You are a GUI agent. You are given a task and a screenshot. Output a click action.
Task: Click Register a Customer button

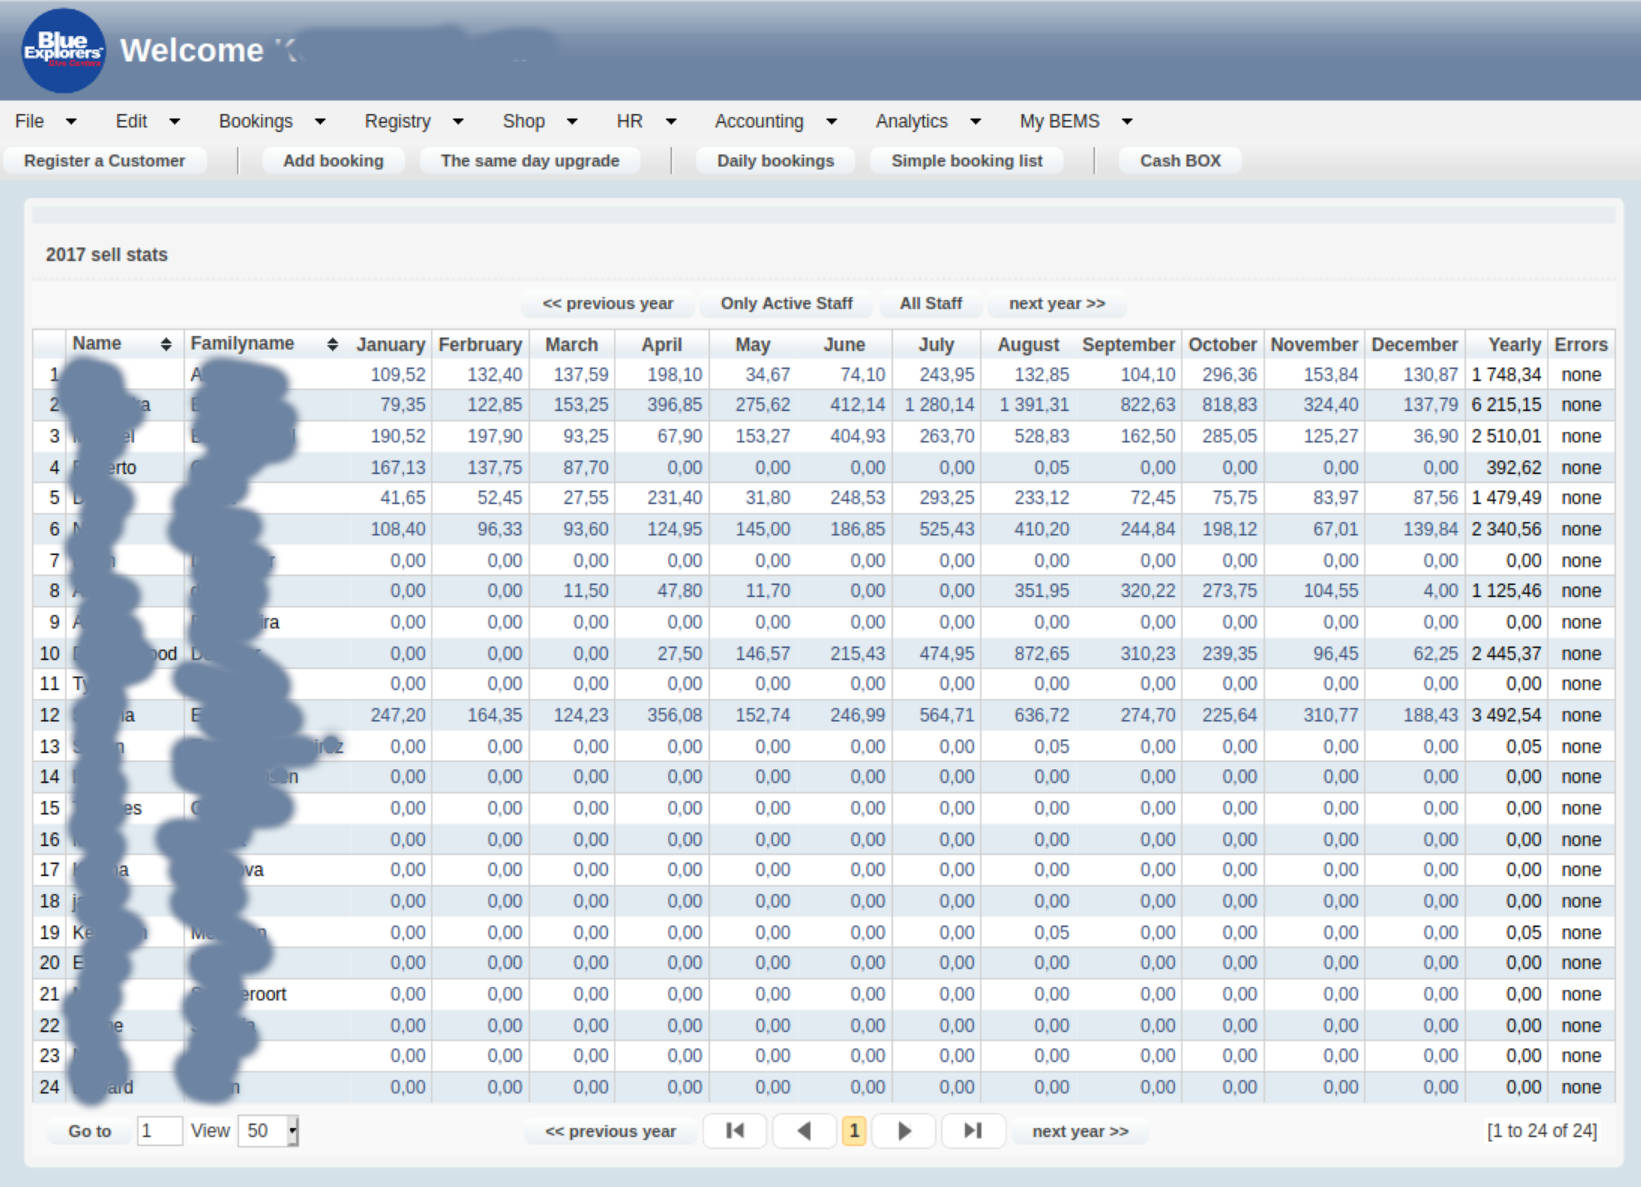104,161
